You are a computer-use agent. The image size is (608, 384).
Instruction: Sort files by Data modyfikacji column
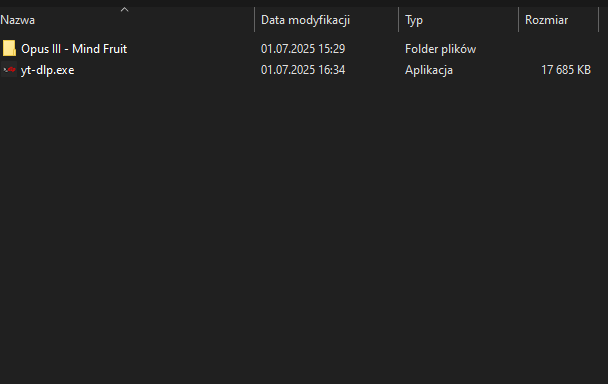pyautogui.click(x=306, y=20)
